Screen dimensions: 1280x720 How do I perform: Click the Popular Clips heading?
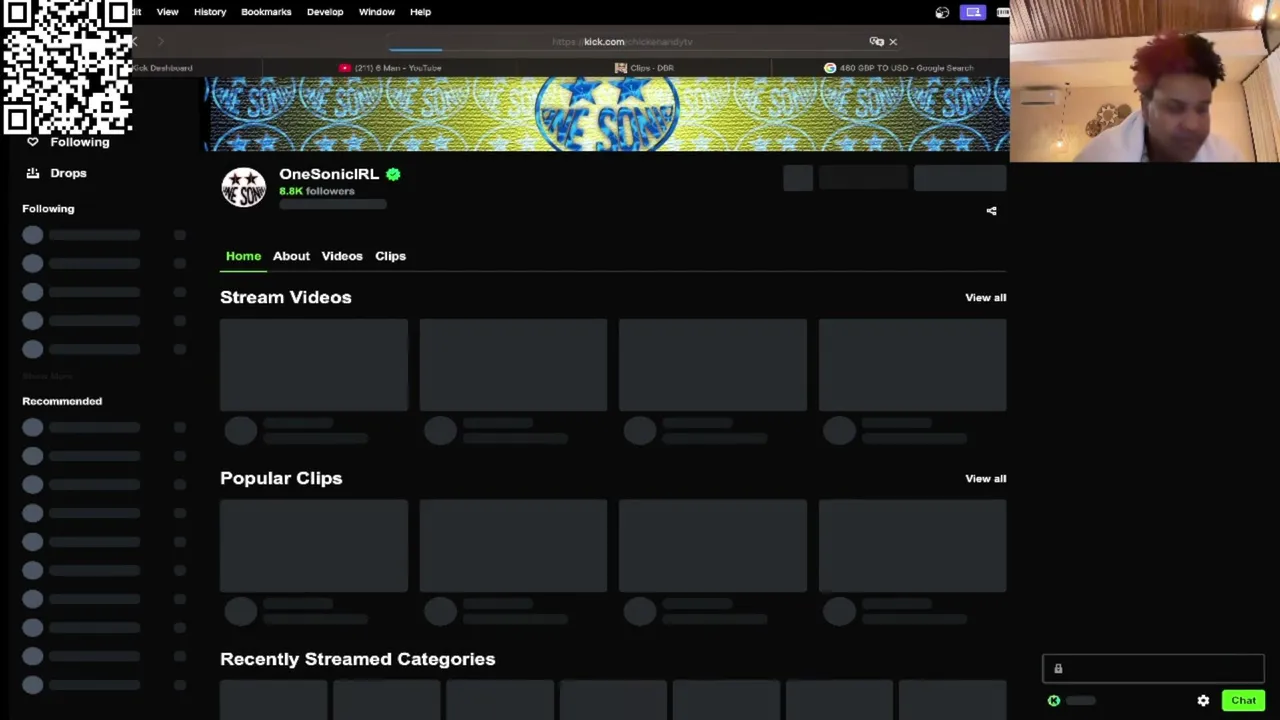point(281,479)
